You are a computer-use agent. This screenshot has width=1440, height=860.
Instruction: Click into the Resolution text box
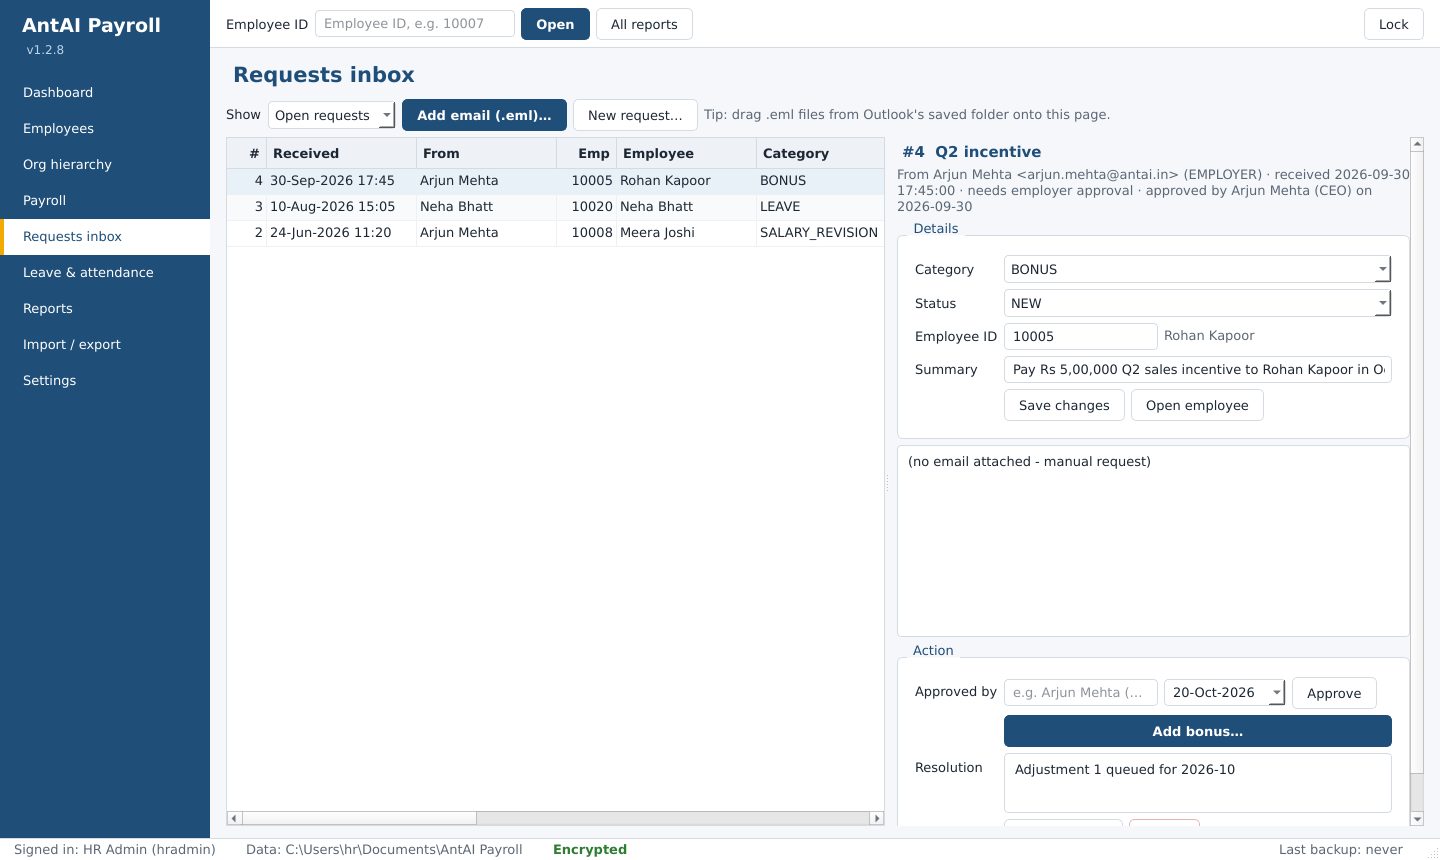pos(1197,783)
